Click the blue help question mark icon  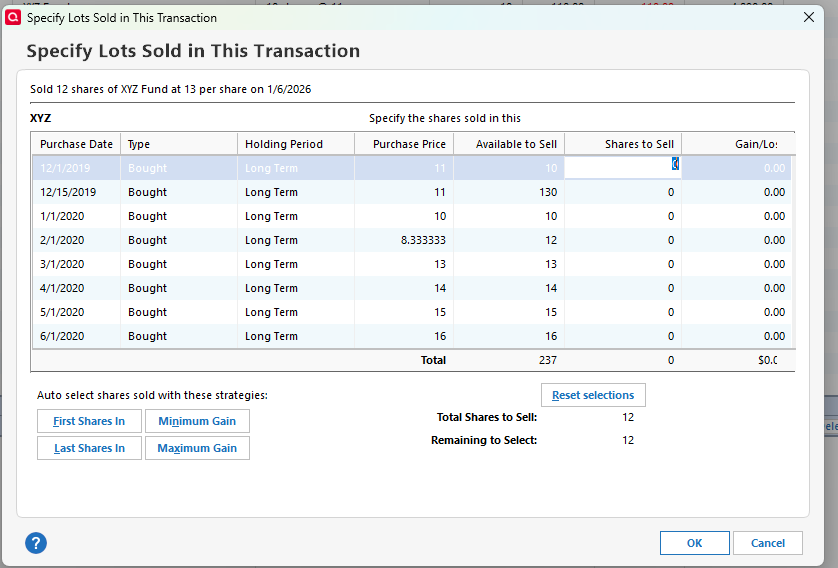click(36, 543)
